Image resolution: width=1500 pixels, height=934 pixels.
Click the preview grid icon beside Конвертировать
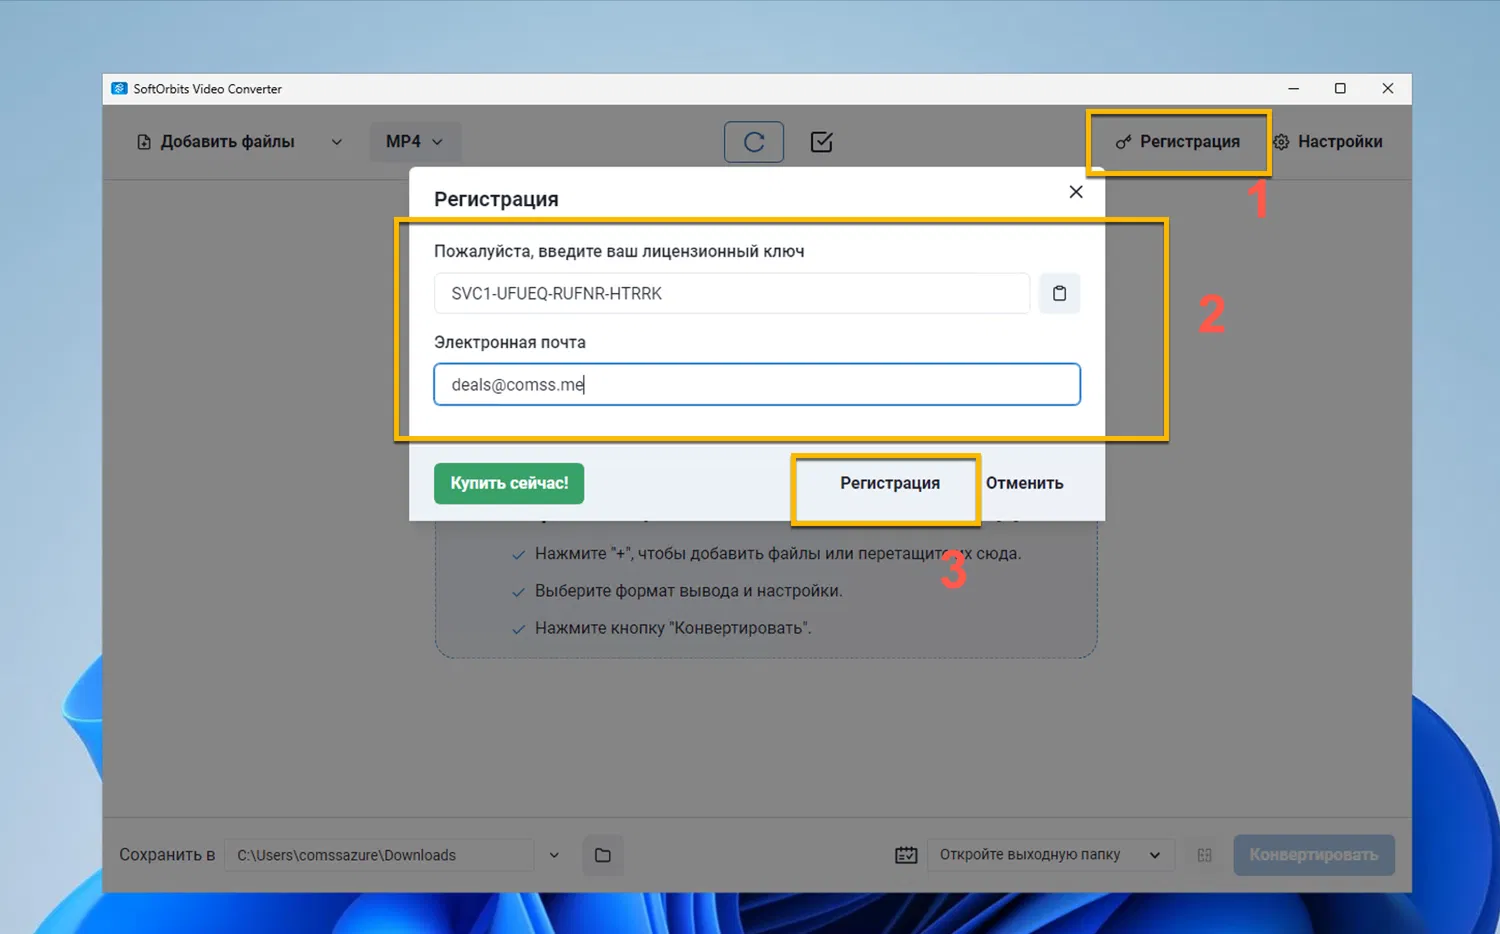click(x=1204, y=854)
